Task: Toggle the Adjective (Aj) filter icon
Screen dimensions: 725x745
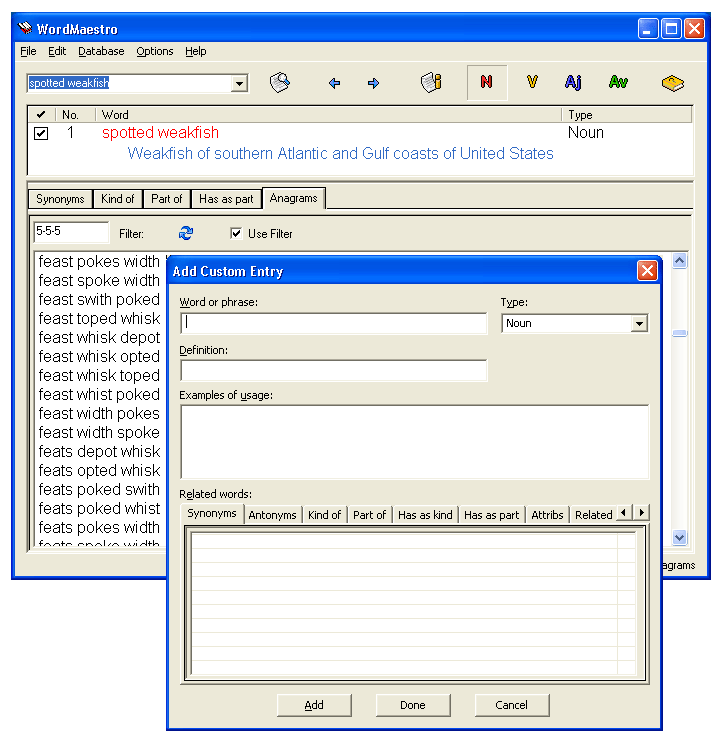Action: point(573,82)
